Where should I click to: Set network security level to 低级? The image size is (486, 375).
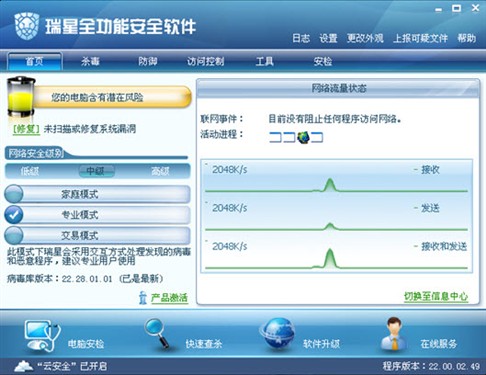pos(30,171)
